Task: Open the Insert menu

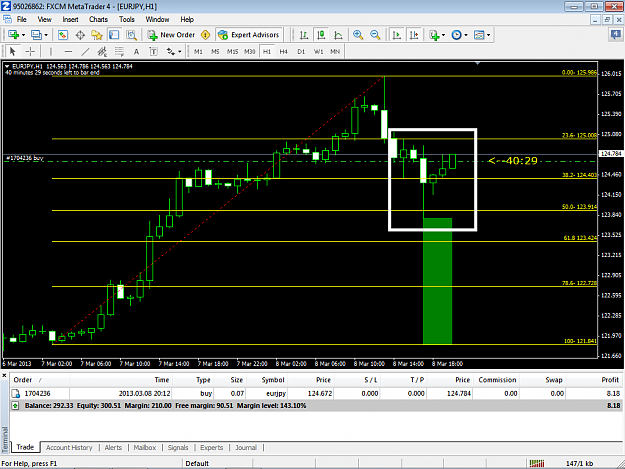Action: pyautogui.click(x=70, y=19)
